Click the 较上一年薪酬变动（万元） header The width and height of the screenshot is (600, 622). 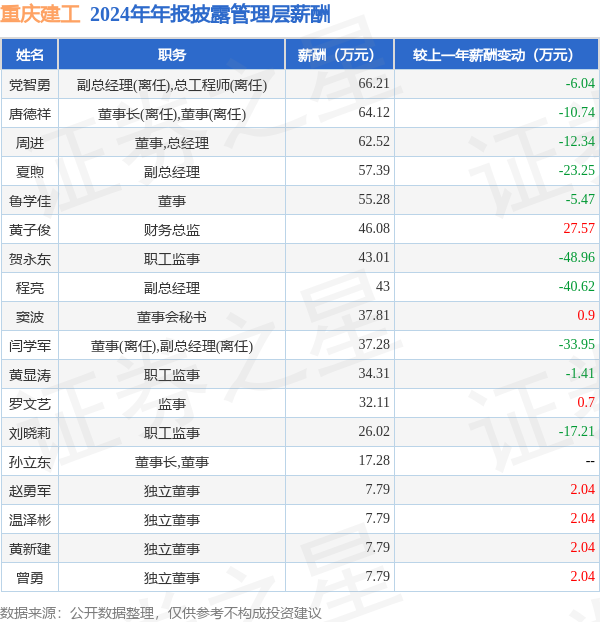click(x=496, y=54)
